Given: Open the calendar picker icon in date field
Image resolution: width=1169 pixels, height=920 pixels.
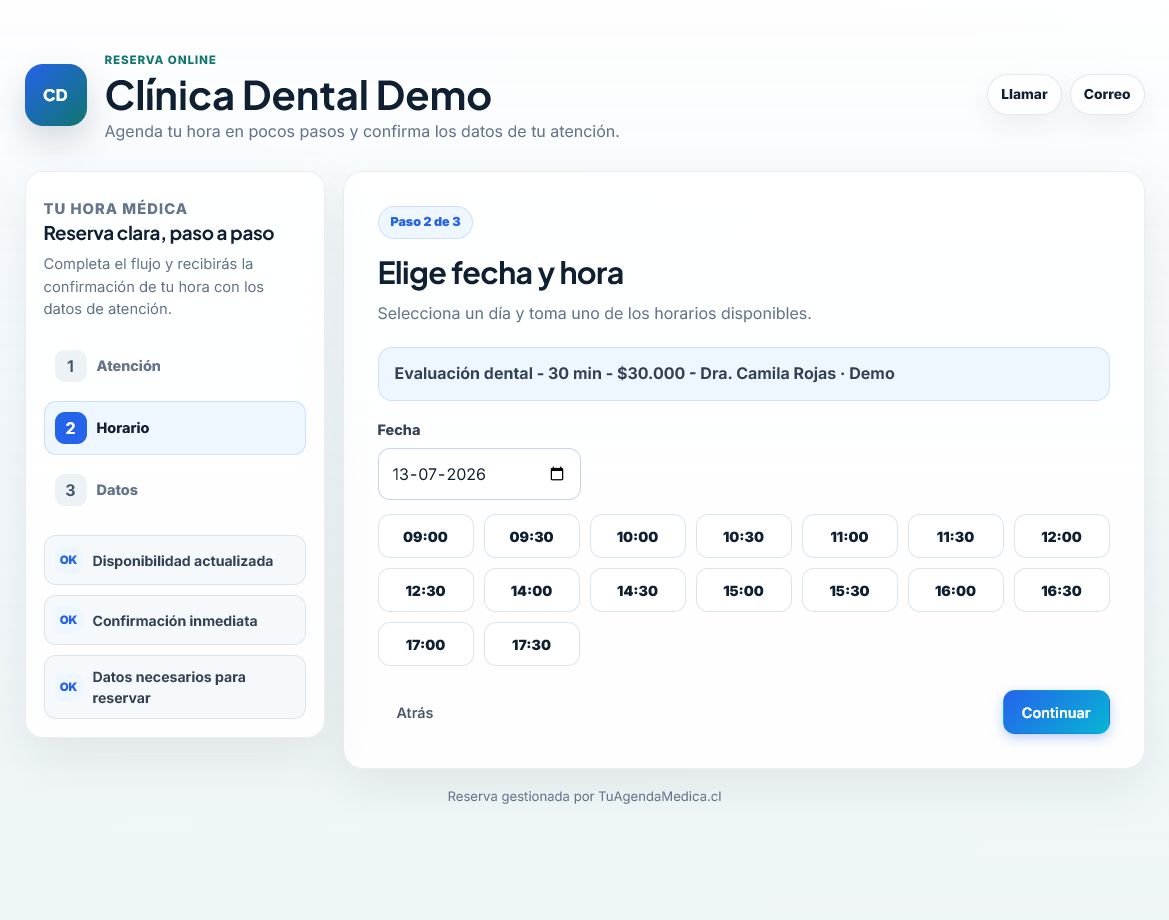Looking at the screenshot, I should 557,474.
